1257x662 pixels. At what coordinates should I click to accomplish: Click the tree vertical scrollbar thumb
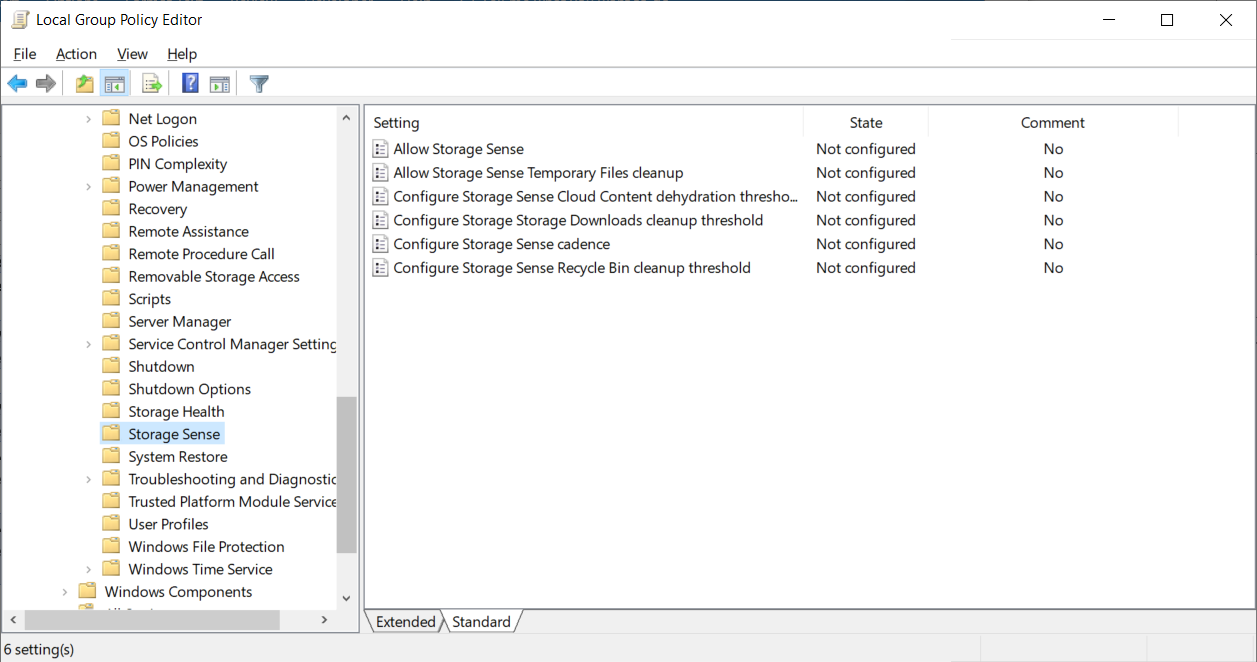347,475
